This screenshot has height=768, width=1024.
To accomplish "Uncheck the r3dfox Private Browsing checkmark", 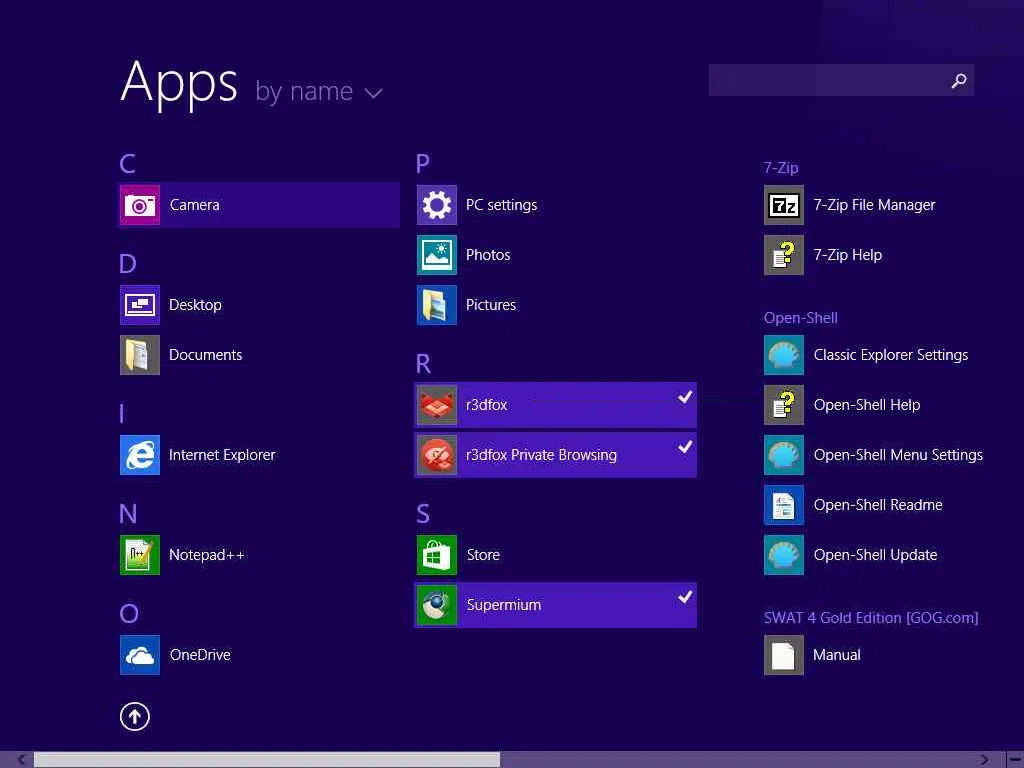I will coord(684,447).
